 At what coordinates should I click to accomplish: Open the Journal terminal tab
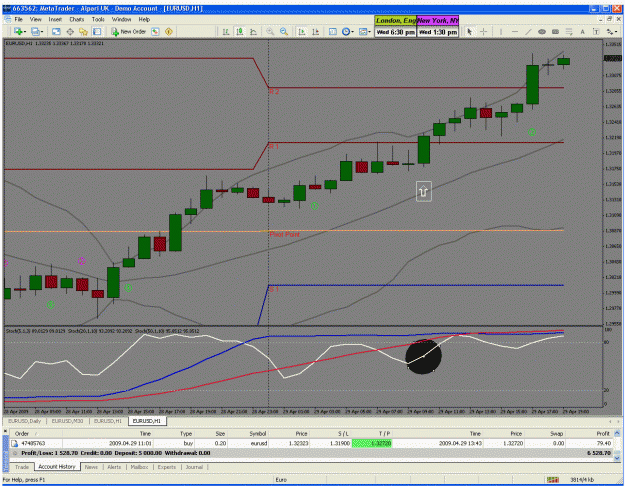194,467
